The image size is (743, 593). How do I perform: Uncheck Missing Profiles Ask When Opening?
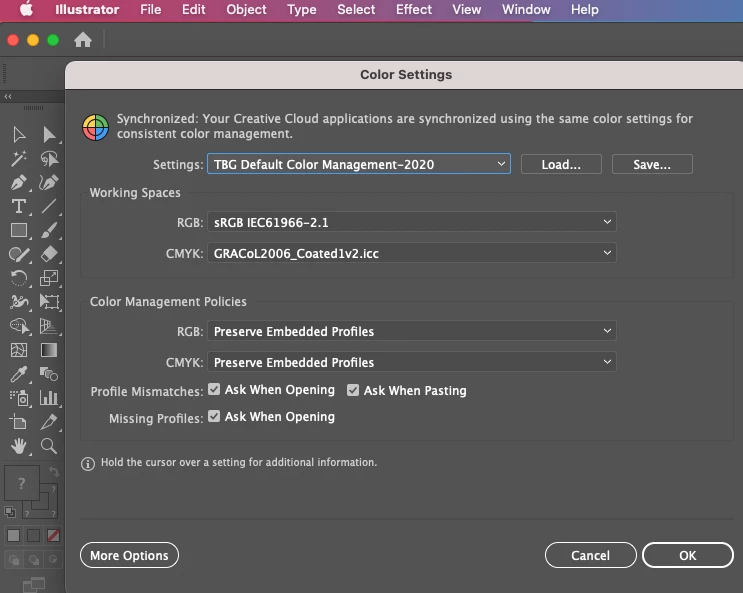214,416
